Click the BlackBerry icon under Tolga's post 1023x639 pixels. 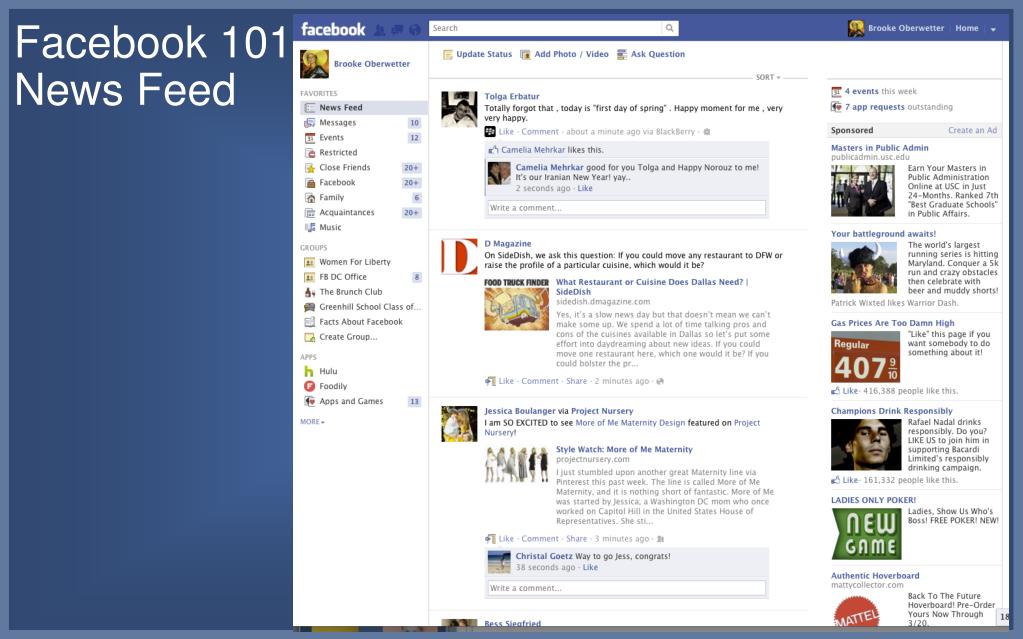pos(490,132)
